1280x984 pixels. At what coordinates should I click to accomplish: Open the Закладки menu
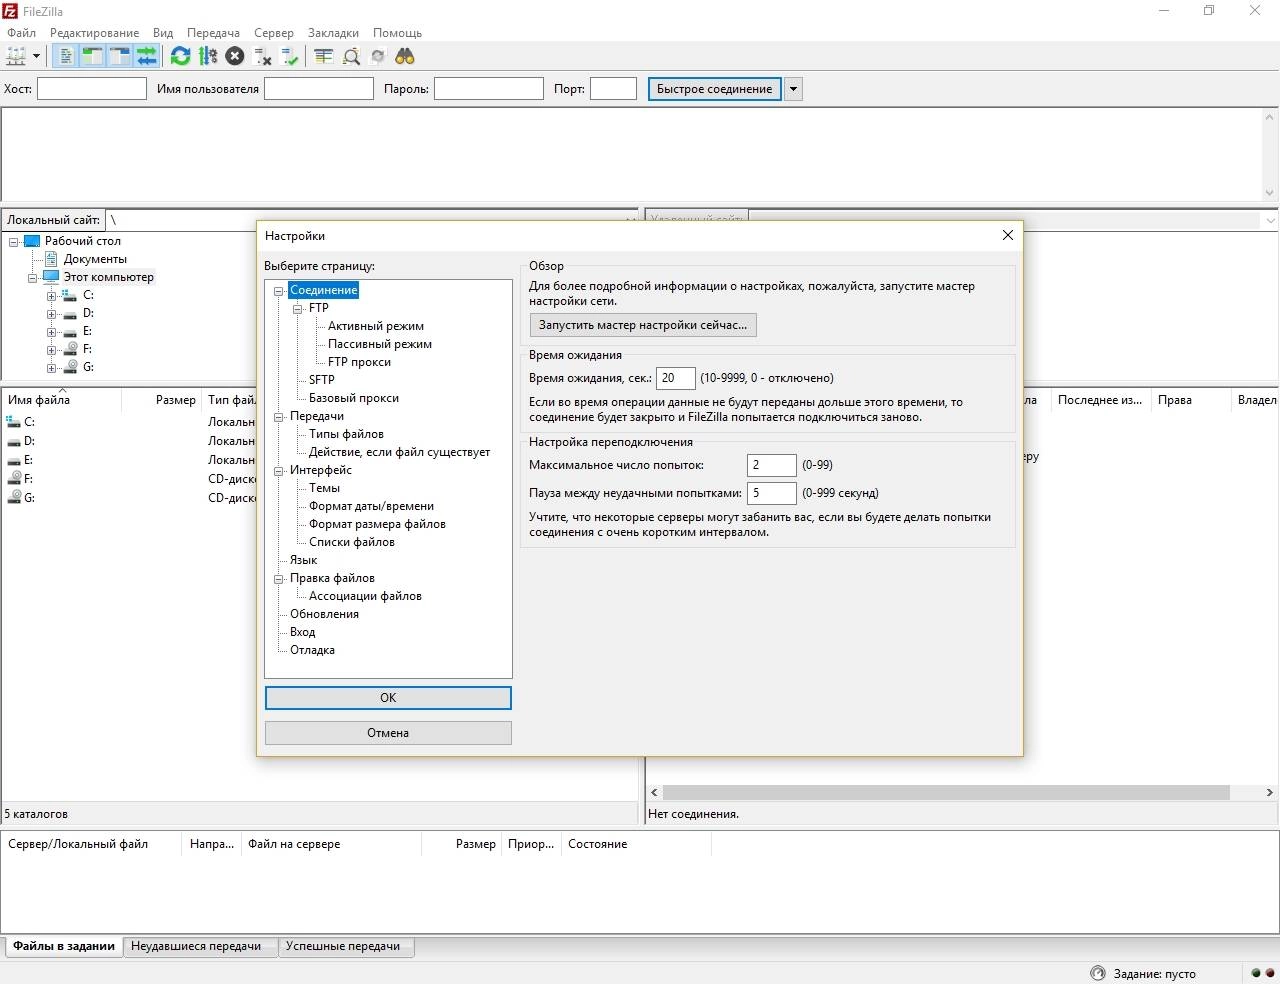coord(333,33)
